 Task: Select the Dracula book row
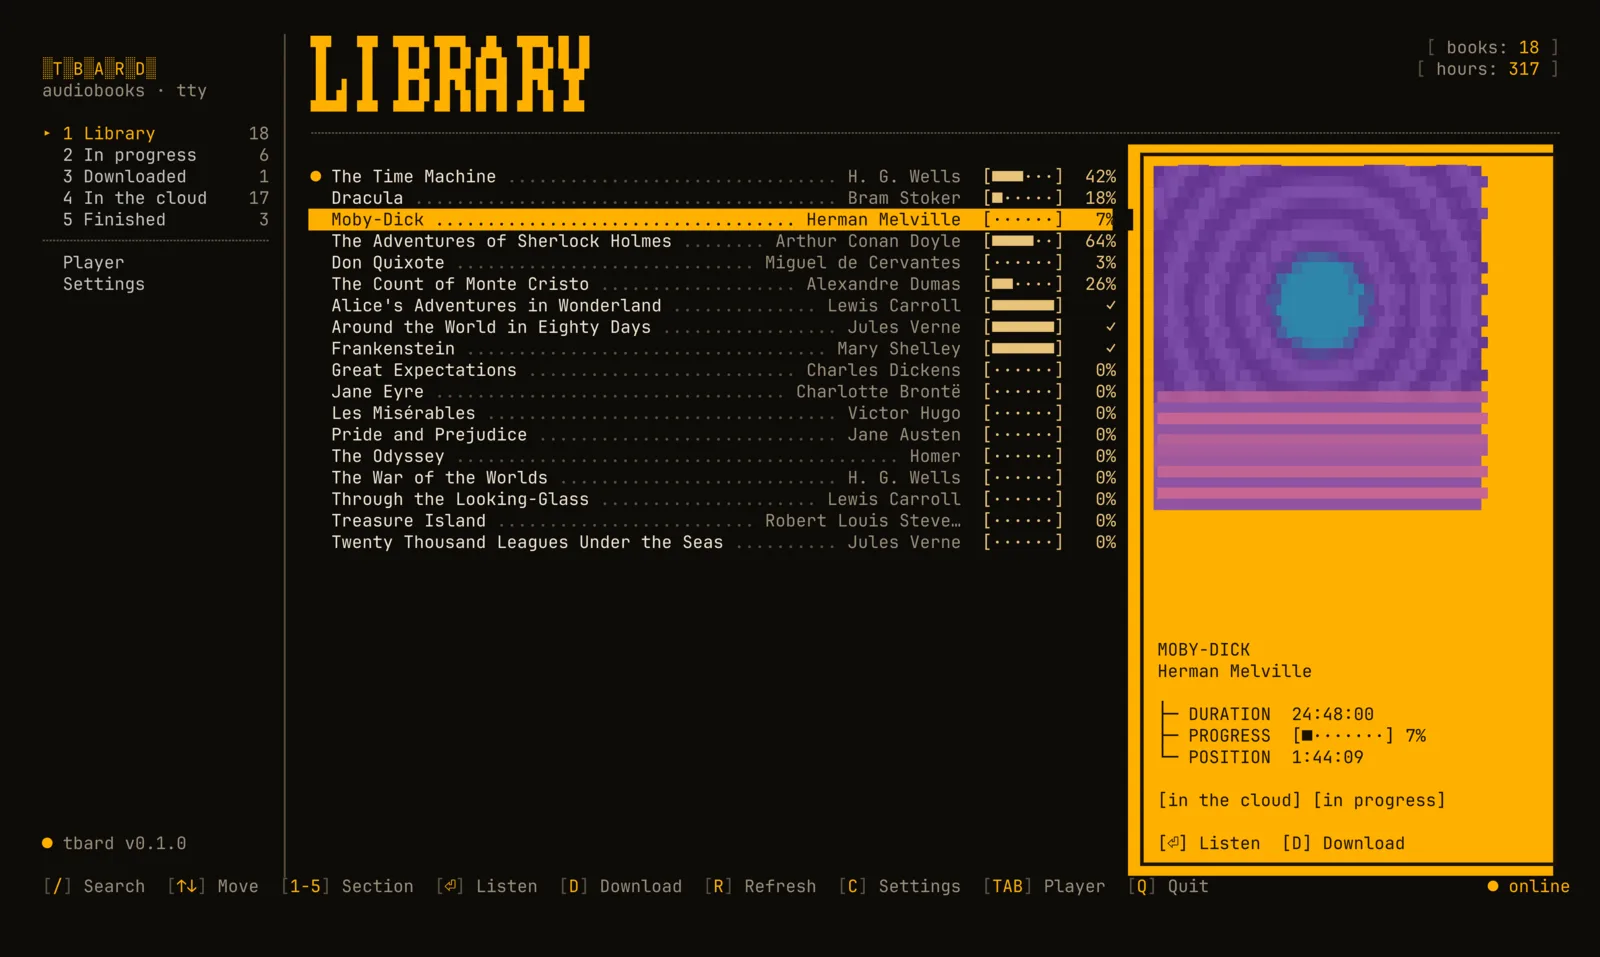[713, 198]
